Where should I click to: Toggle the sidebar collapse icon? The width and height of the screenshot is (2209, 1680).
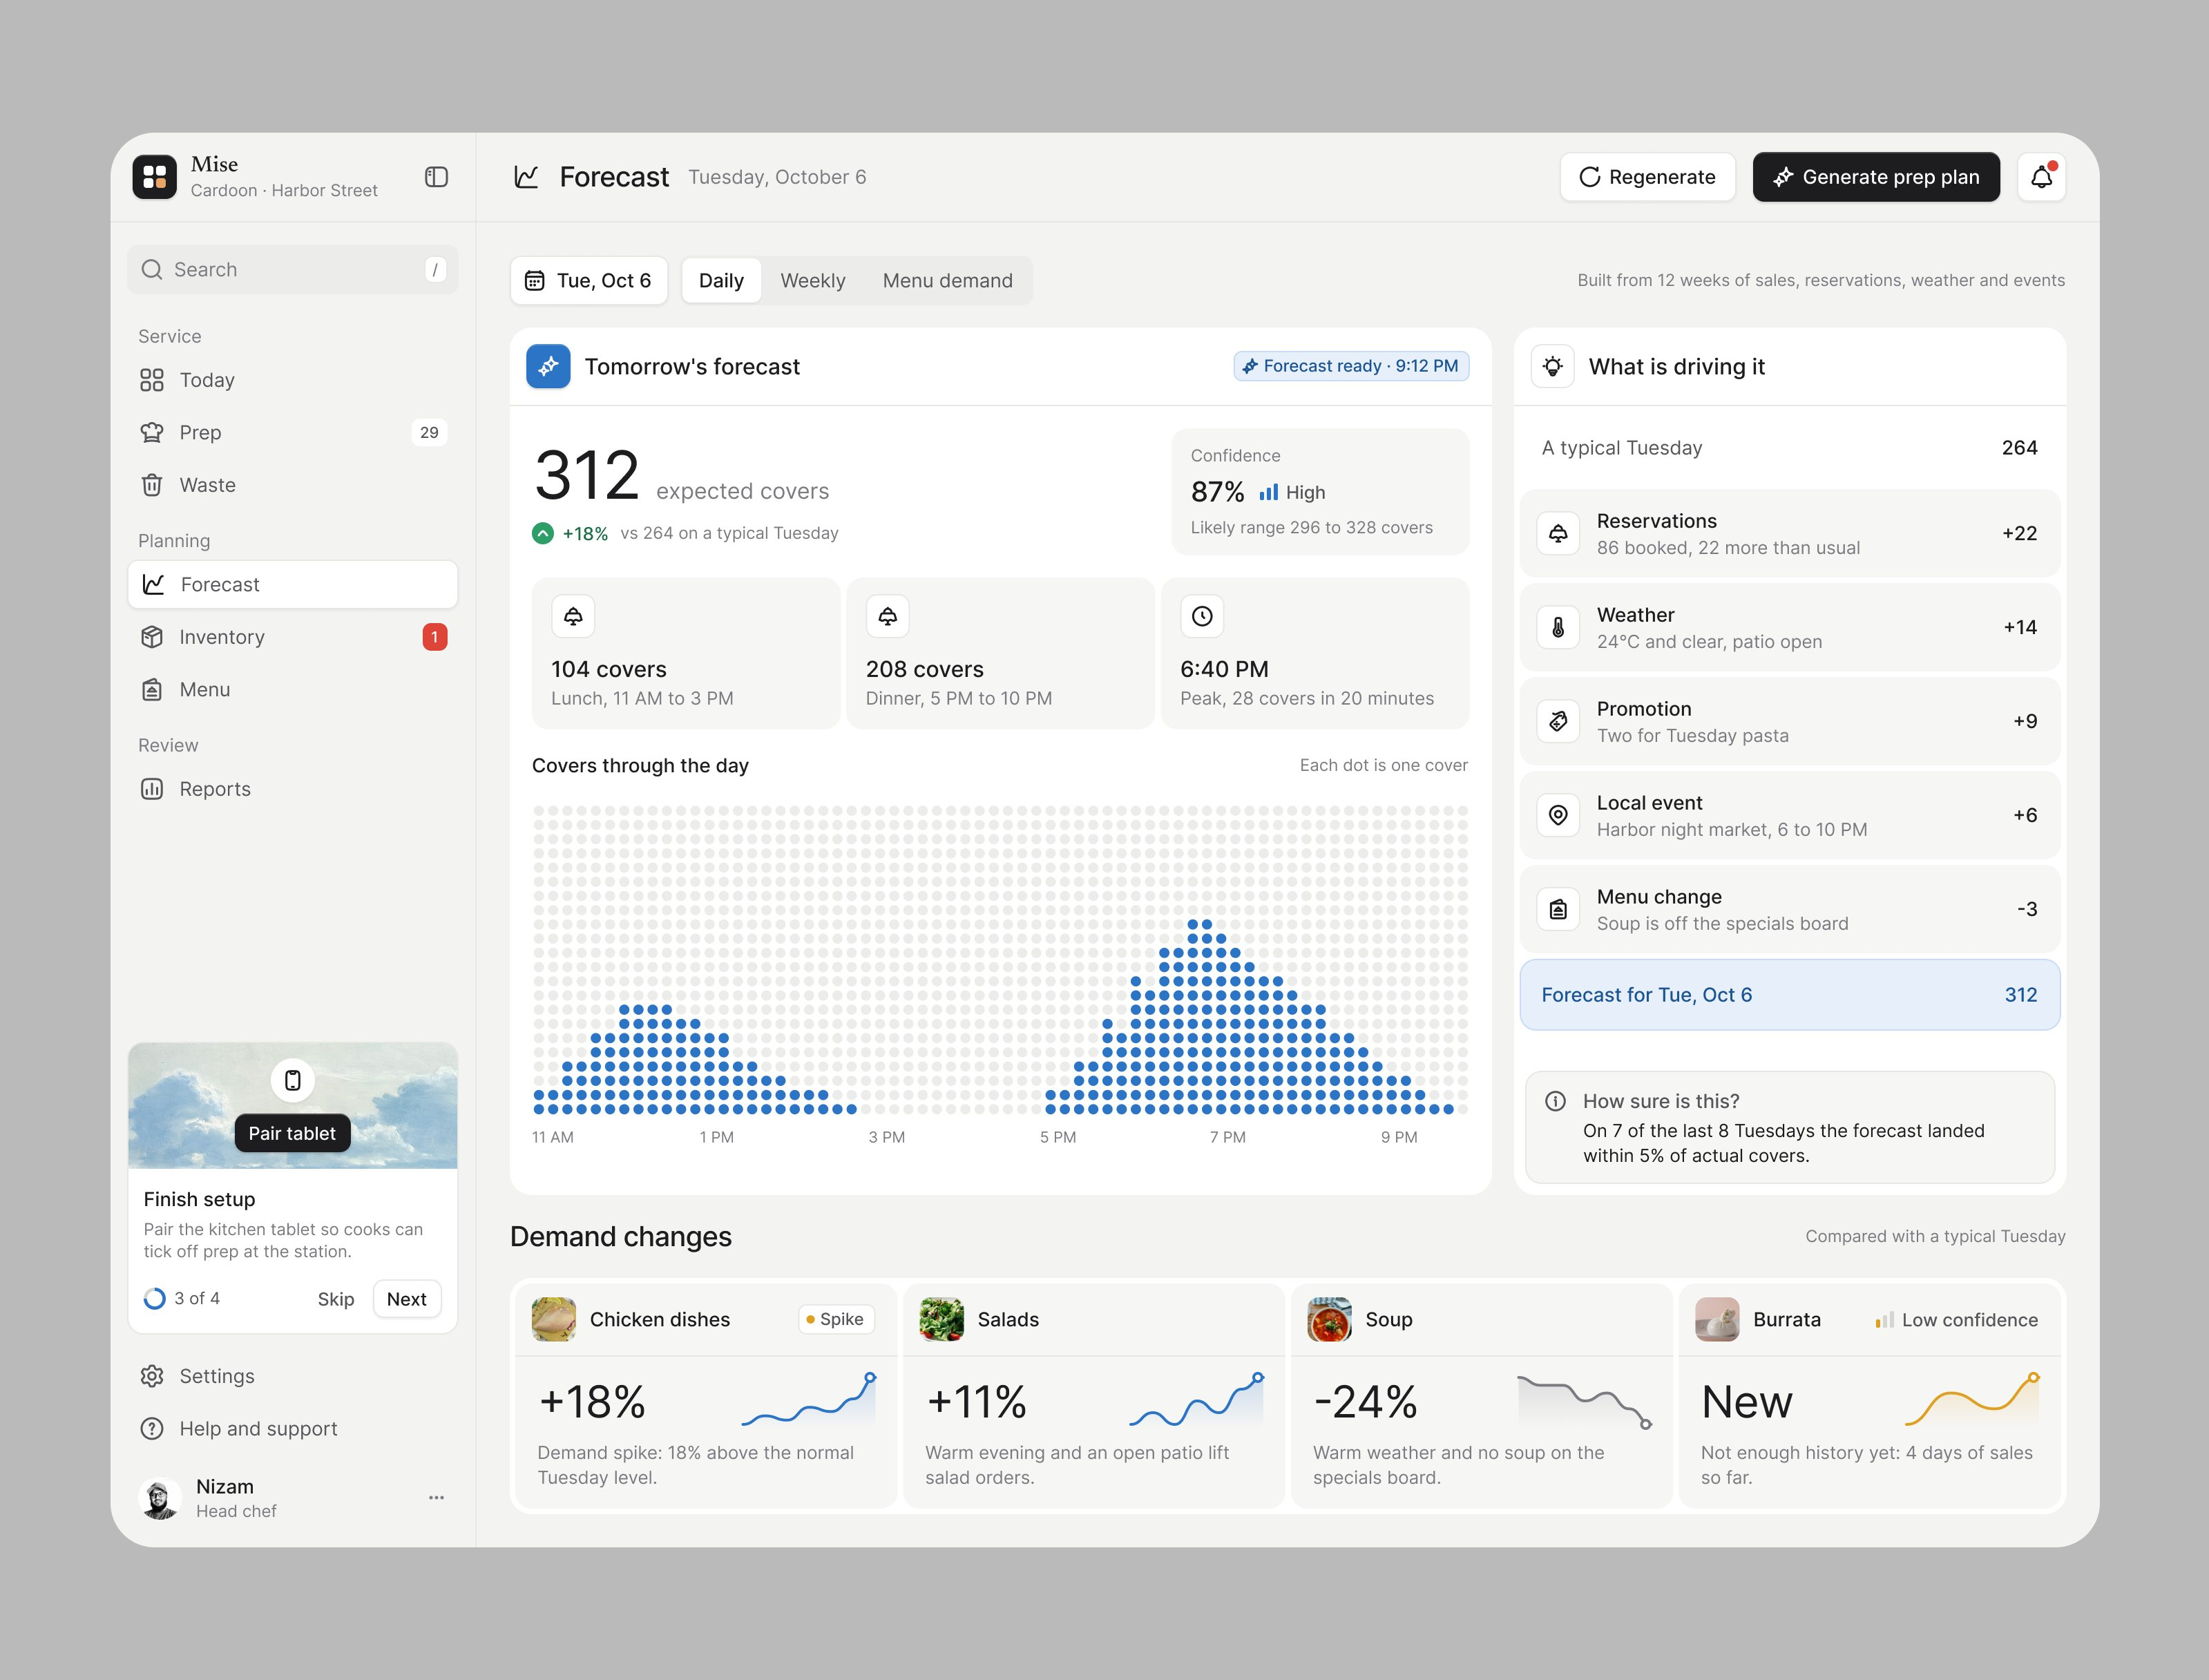pyautogui.click(x=436, y=177)
